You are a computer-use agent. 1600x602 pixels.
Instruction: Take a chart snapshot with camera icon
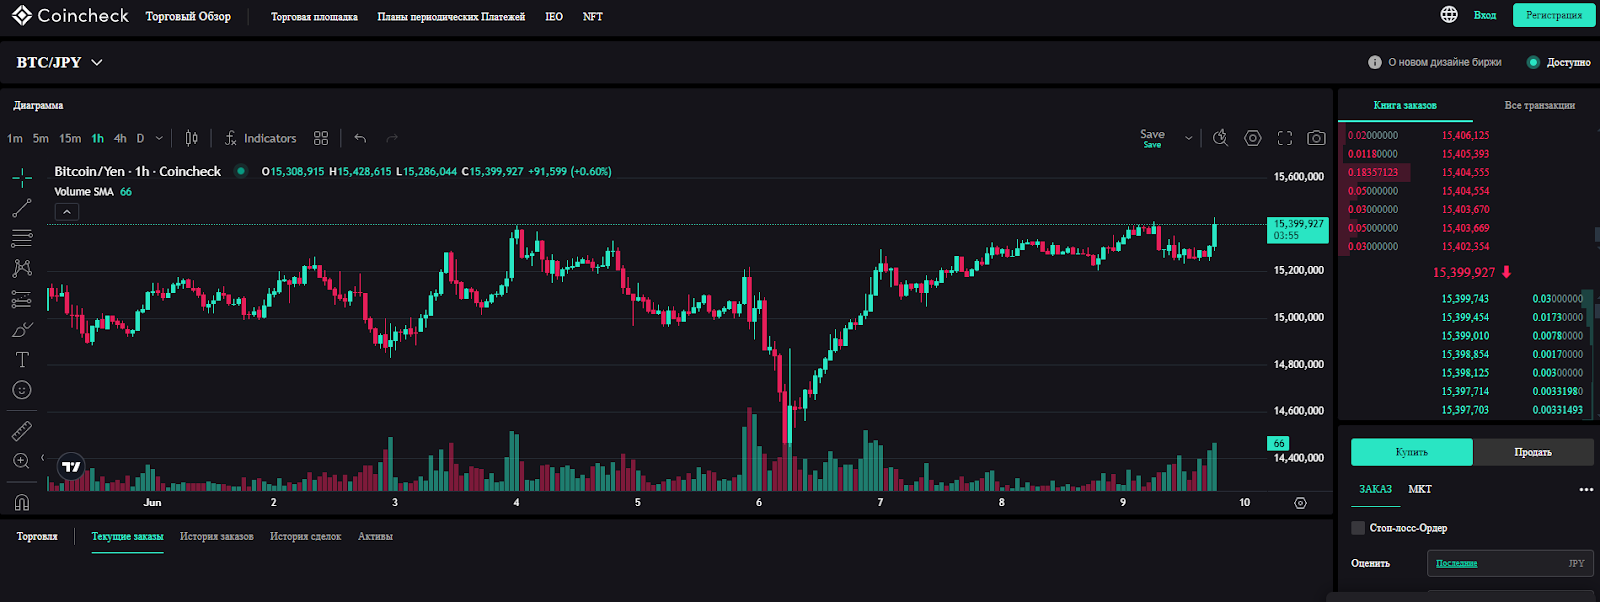click(x=1316, y=138)
